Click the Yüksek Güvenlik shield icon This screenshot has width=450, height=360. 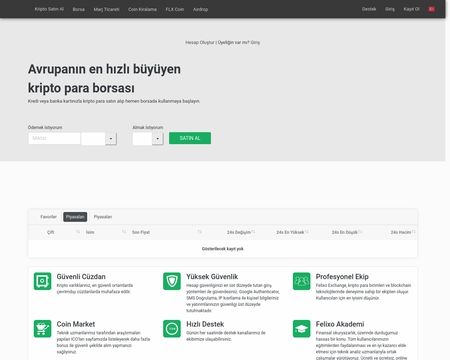coord(172,281)
